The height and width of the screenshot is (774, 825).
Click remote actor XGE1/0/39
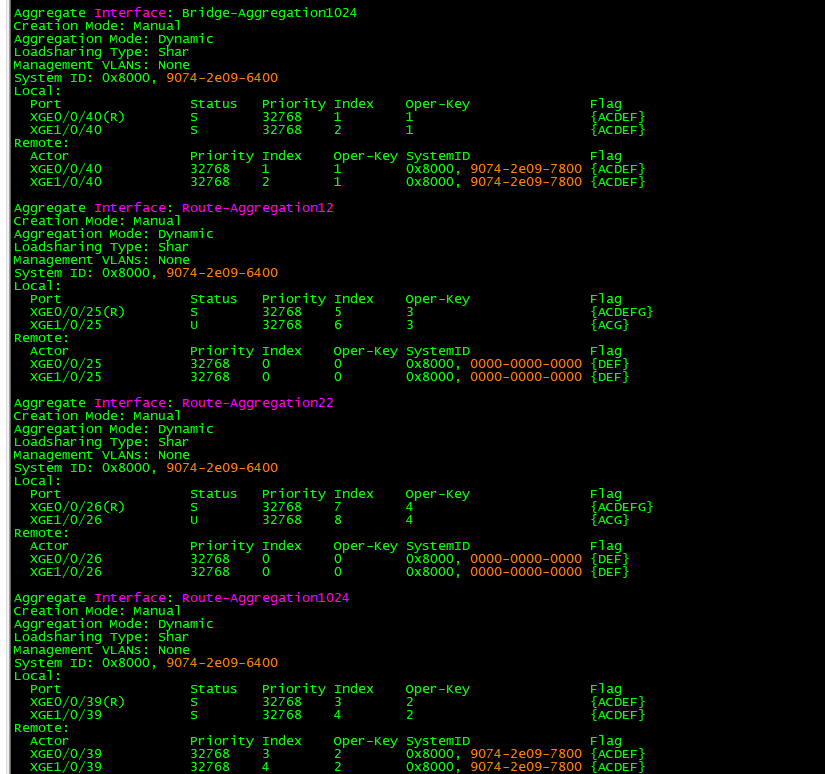coord(65,767)
